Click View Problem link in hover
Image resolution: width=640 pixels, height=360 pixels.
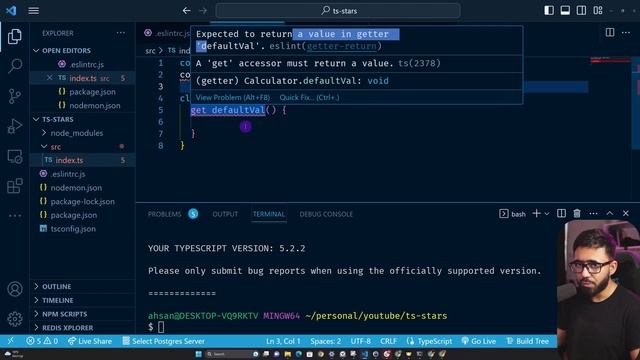click(233, 98)
